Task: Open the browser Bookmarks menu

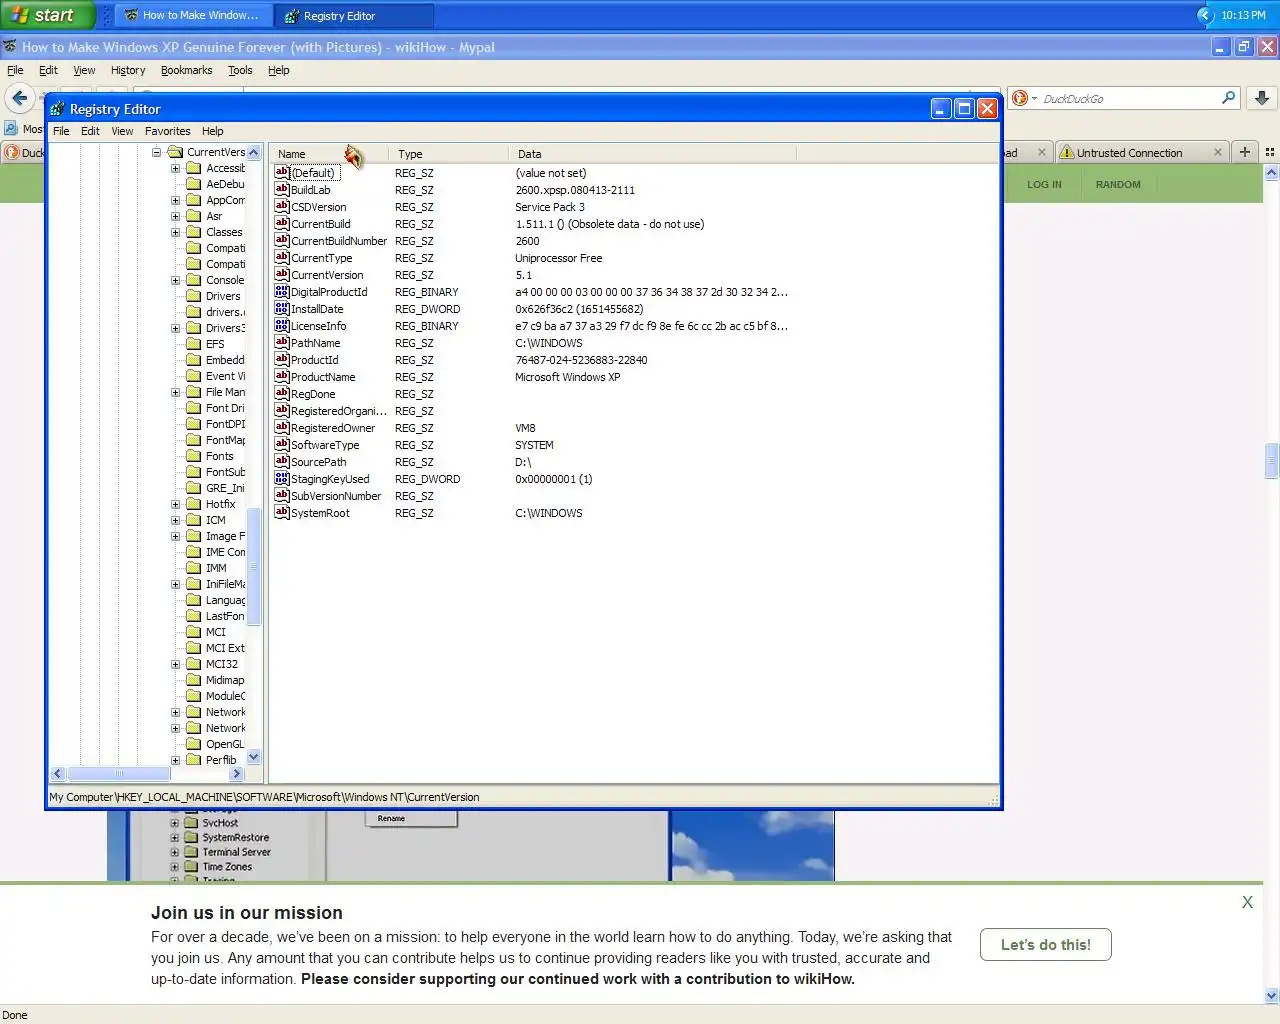Action: 186,70
